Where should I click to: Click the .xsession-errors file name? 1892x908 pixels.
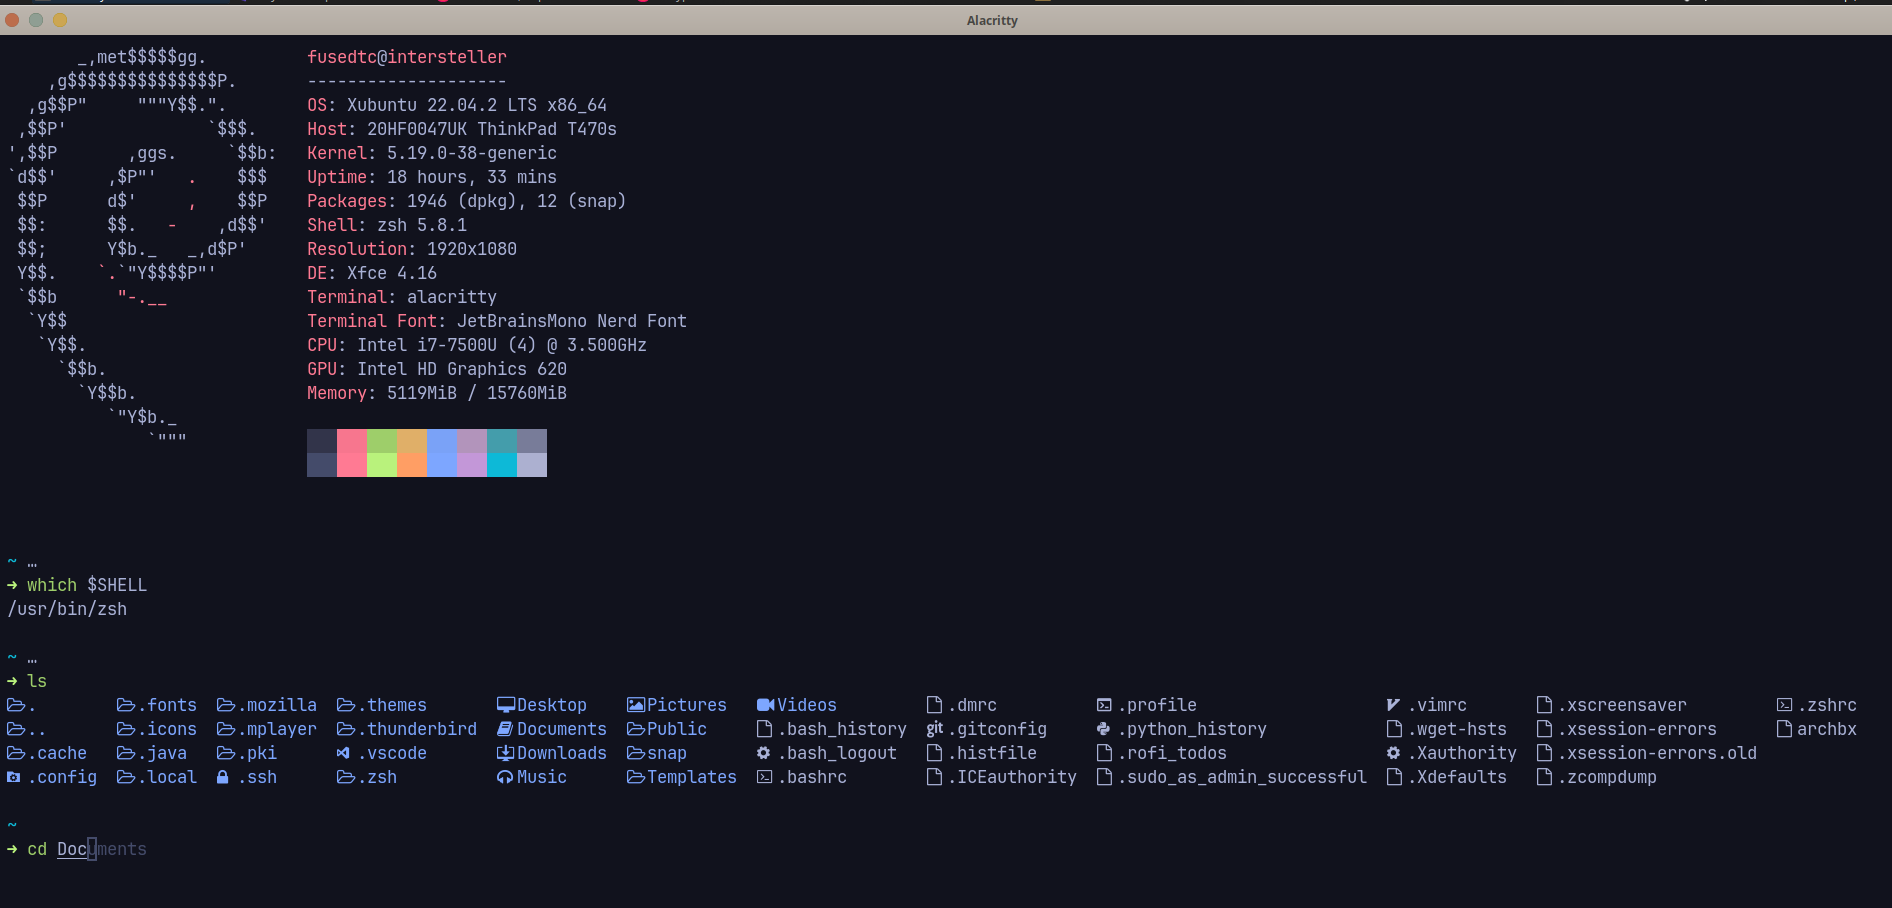[1637, 729]
